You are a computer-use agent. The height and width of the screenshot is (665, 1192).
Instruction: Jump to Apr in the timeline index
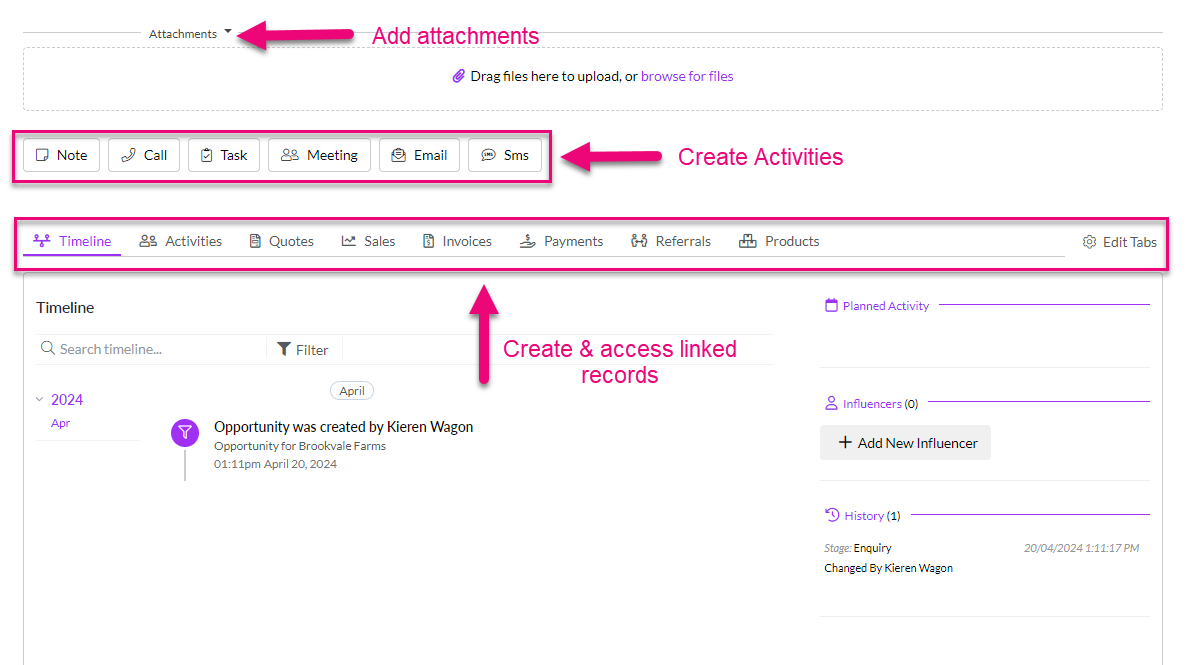(x=61, y=423)
